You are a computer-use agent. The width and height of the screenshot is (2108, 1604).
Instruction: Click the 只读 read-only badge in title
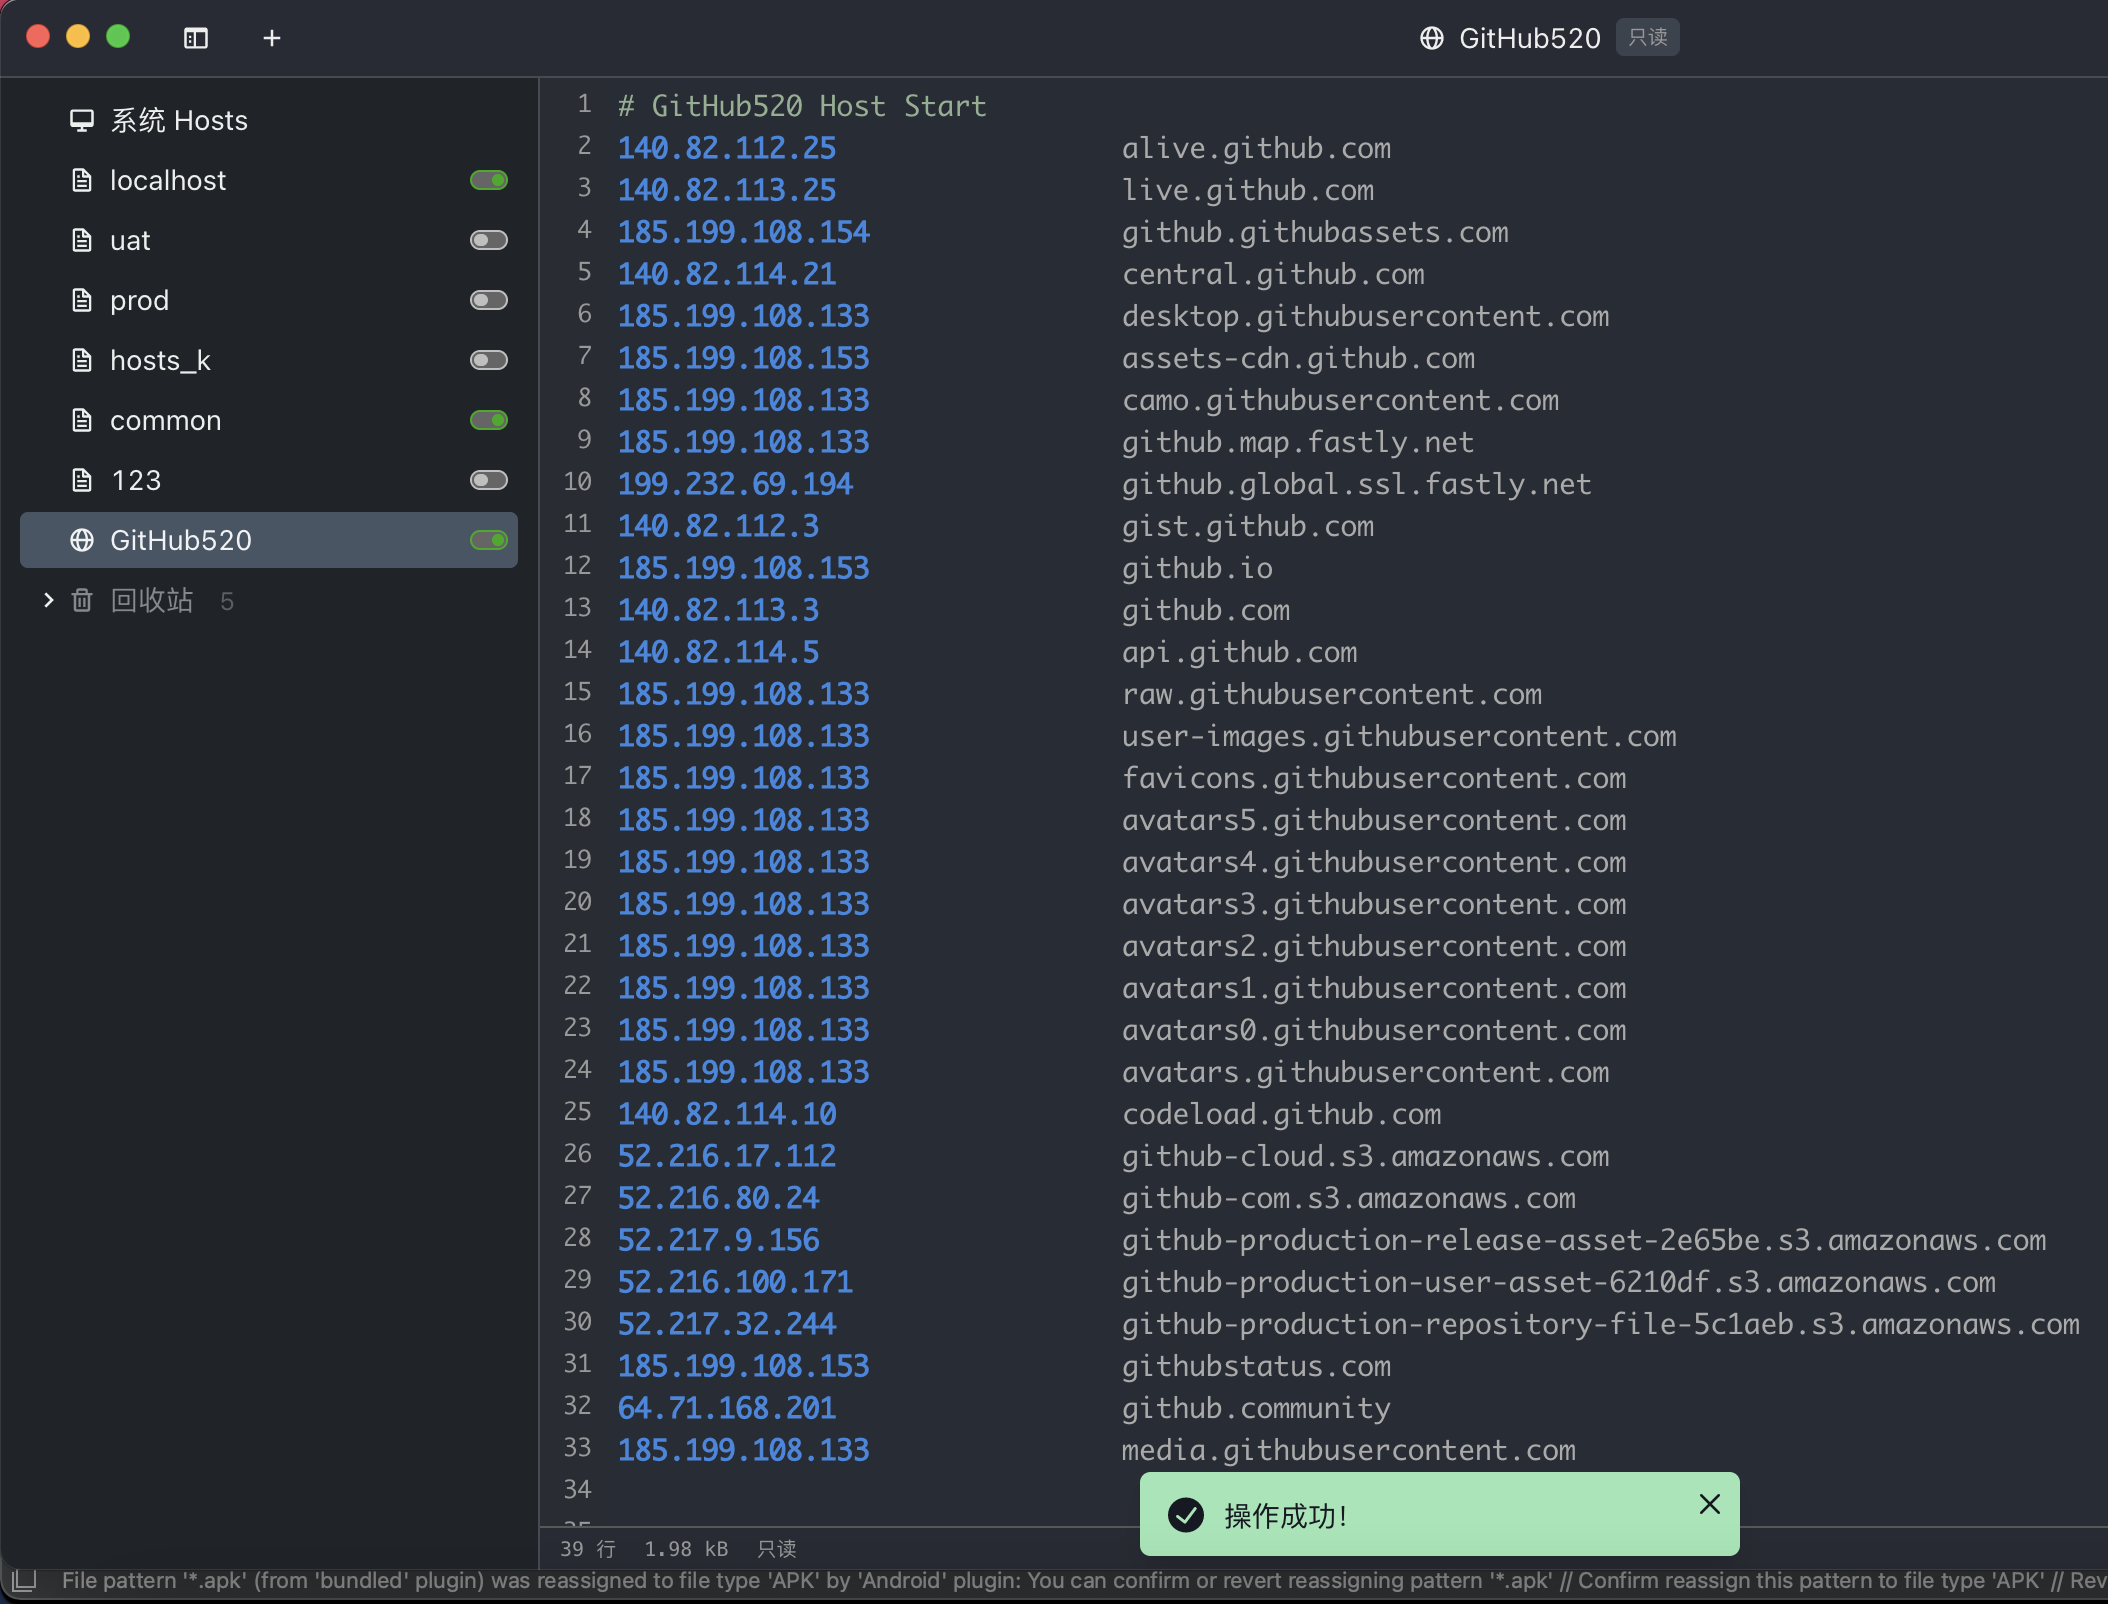coord(1648,37)
